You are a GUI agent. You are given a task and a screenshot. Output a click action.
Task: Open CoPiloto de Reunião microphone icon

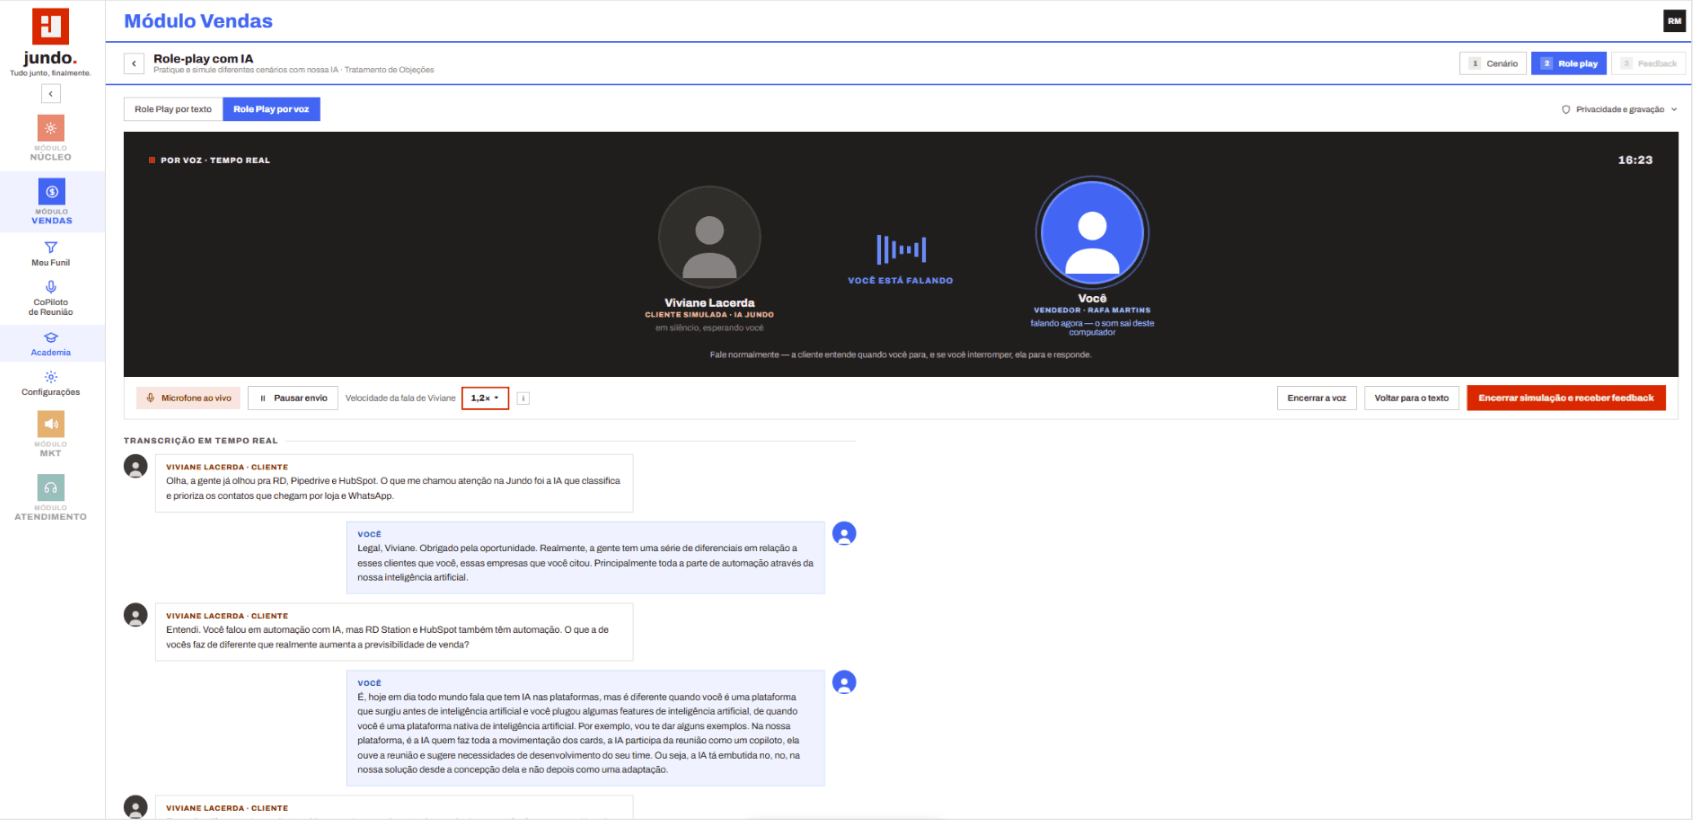pyautogui.click(x=51, y=287)
